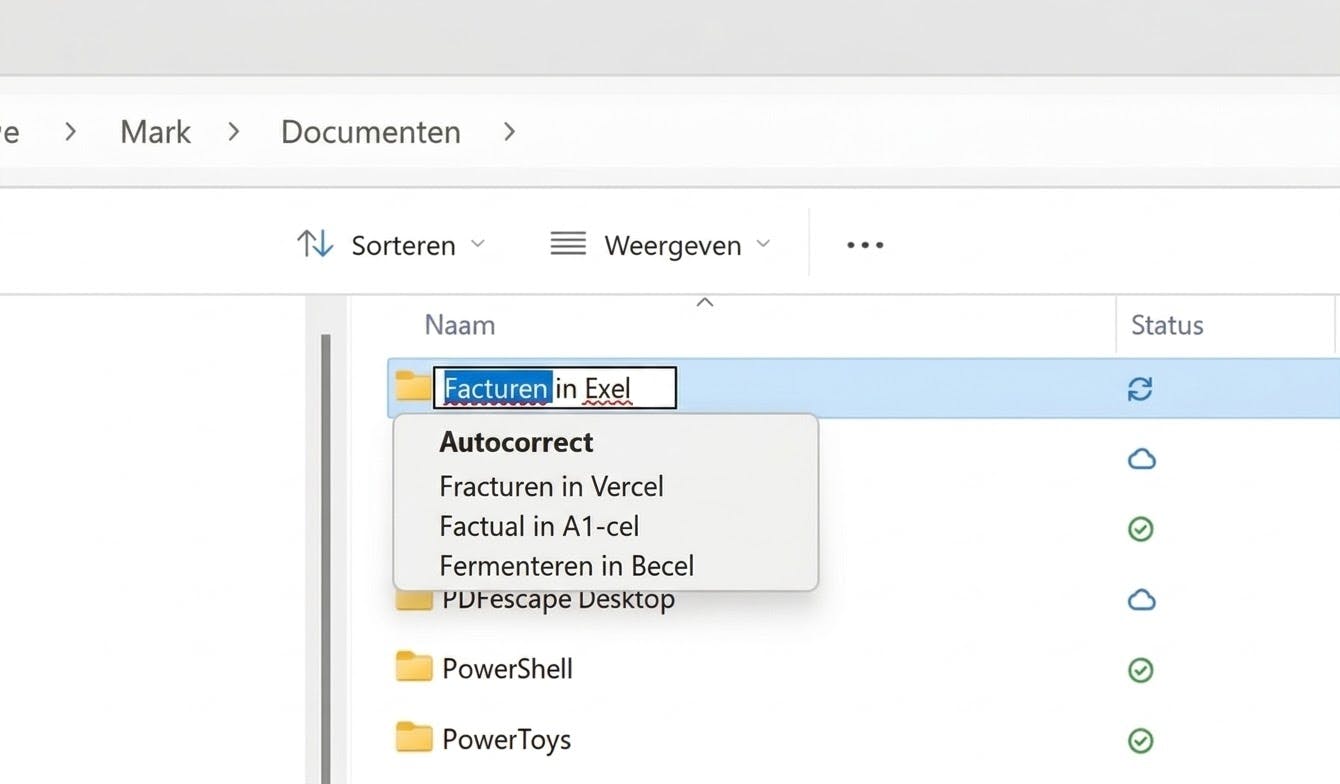This screenshot has width=1340, height=784.
Task: Open the See more ellipsis menu
Action: click(x=863, y=244)
